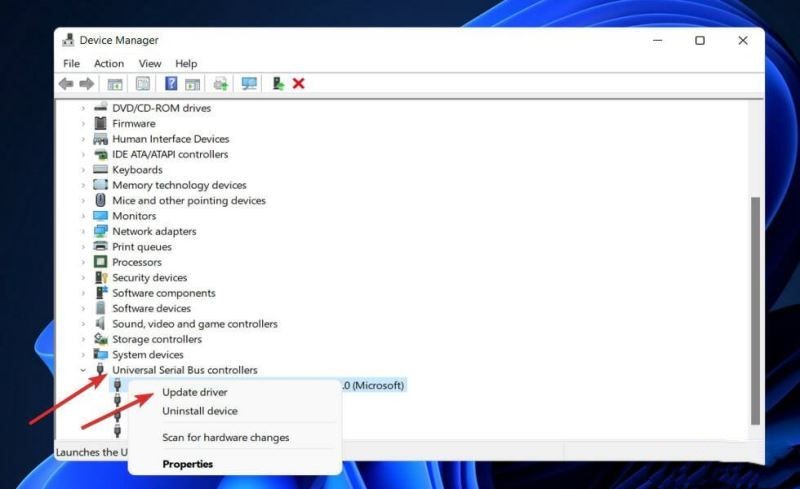Select the Keyboards tree item
The height and width of the screenshot is (489, 800).
click(137, 170)
